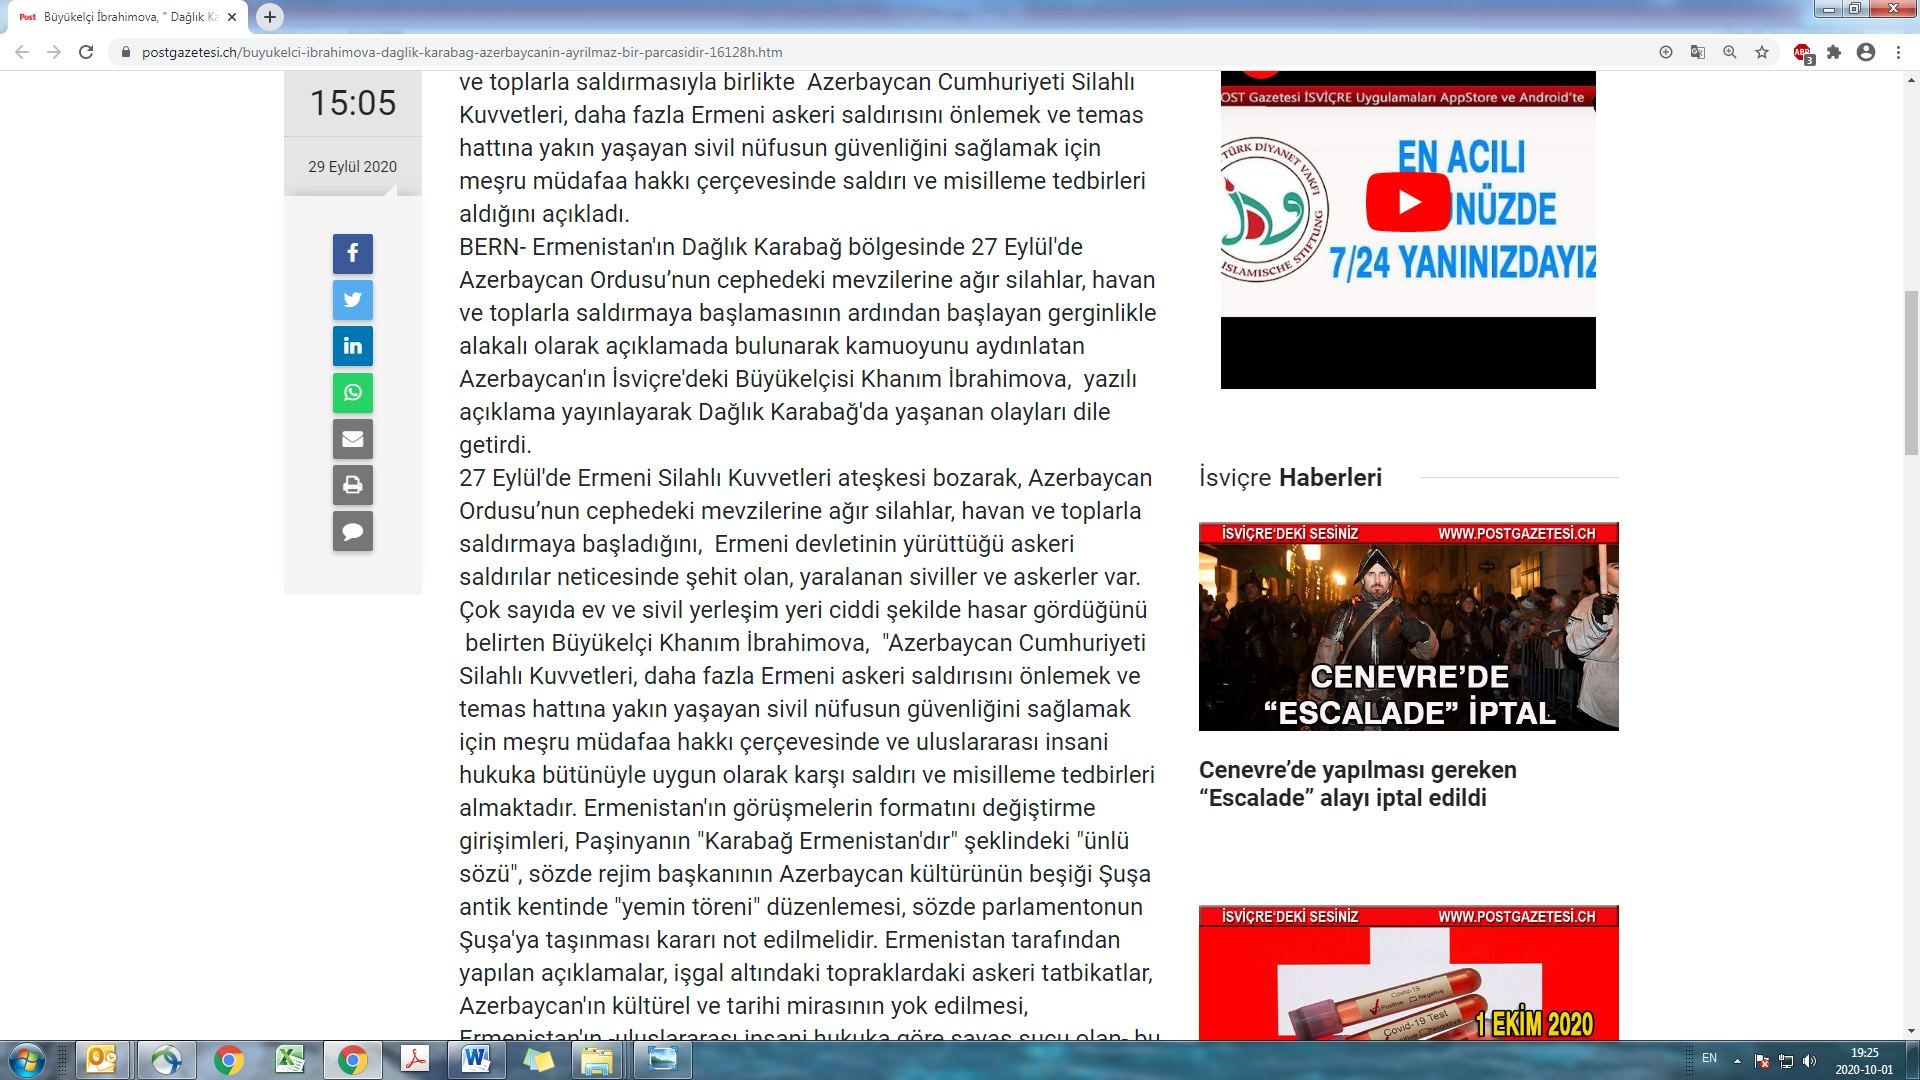Click the scrollbar up arrow
This screenshot has height=1080, width=1920.
(1911, 78)
